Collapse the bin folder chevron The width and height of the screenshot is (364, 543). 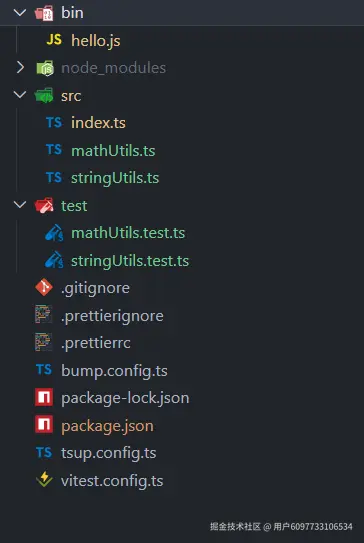coord(20,12)
